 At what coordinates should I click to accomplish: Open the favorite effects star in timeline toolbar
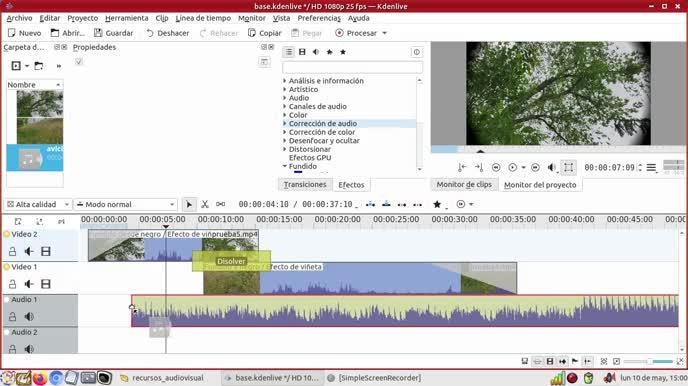pyautogui.click(x=437, y=204)
